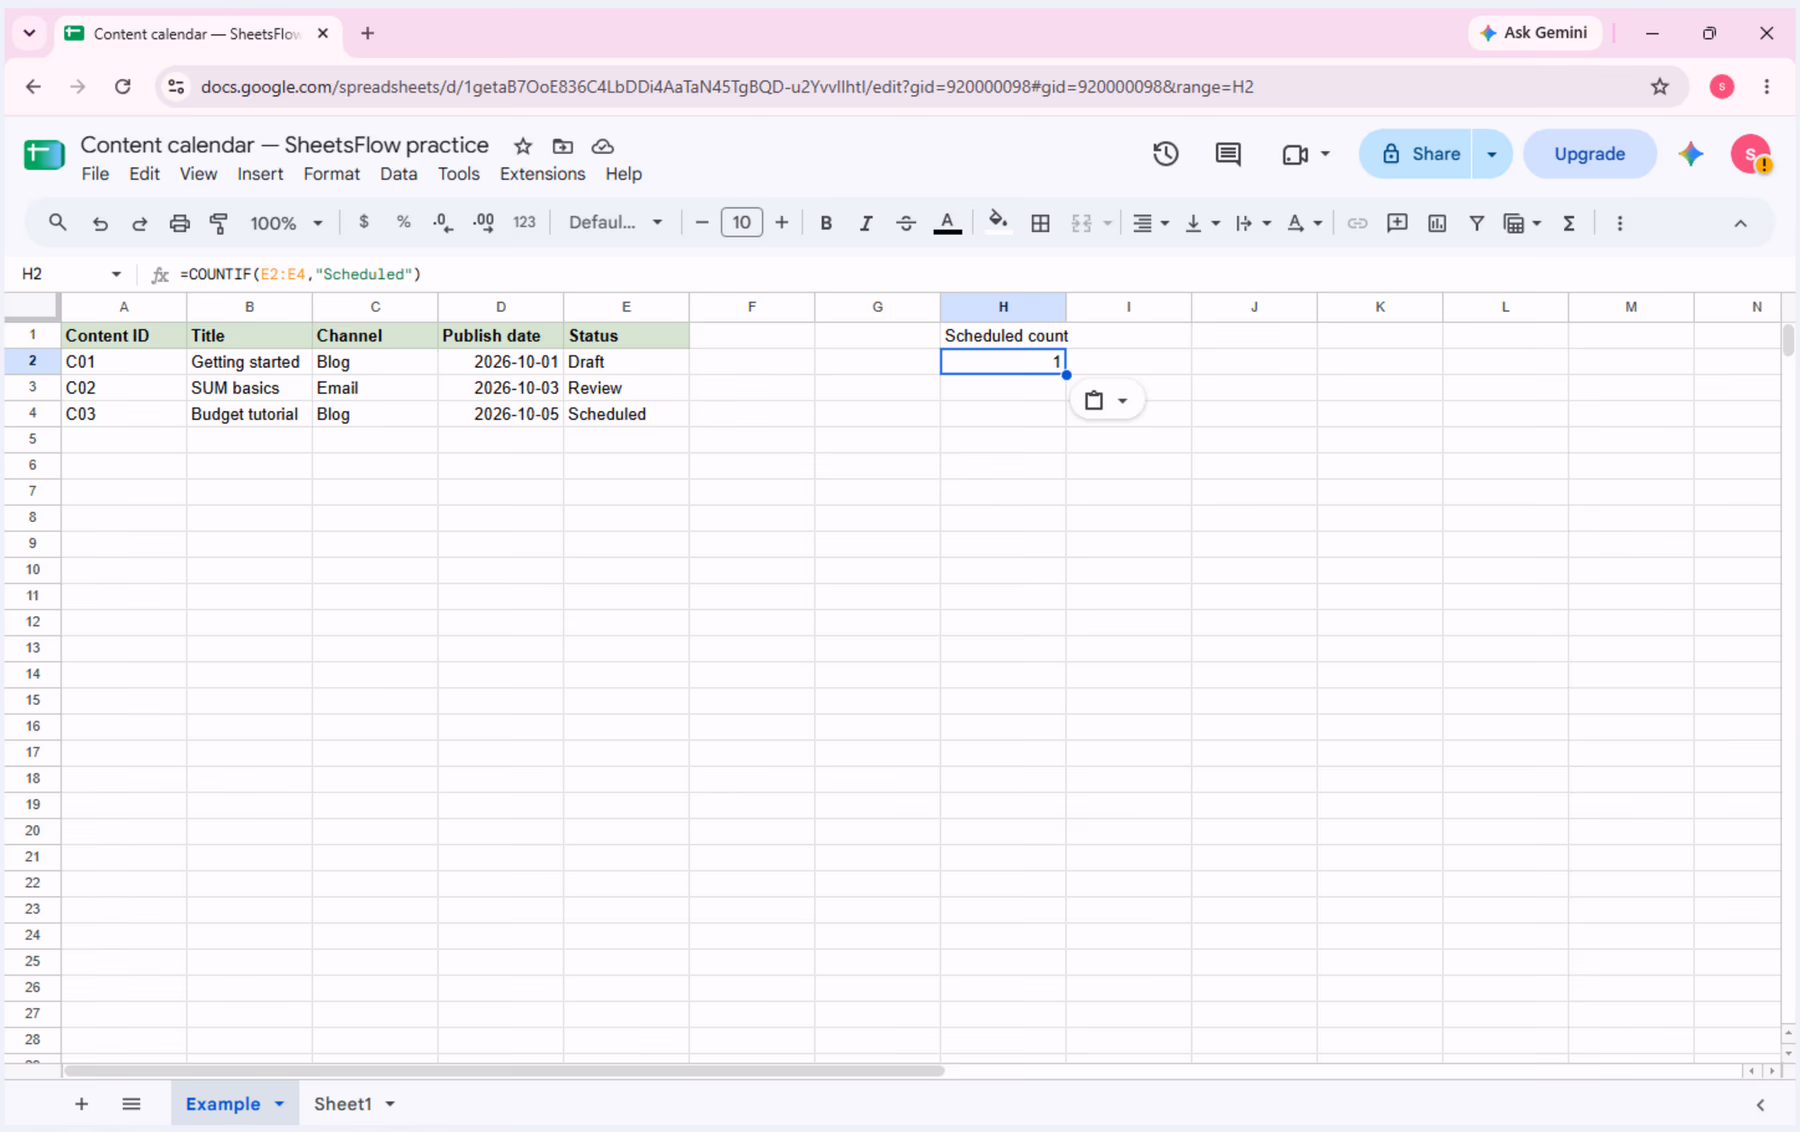
Task: Open the Share options dropdown arrow
Action: coord(1491,154)
